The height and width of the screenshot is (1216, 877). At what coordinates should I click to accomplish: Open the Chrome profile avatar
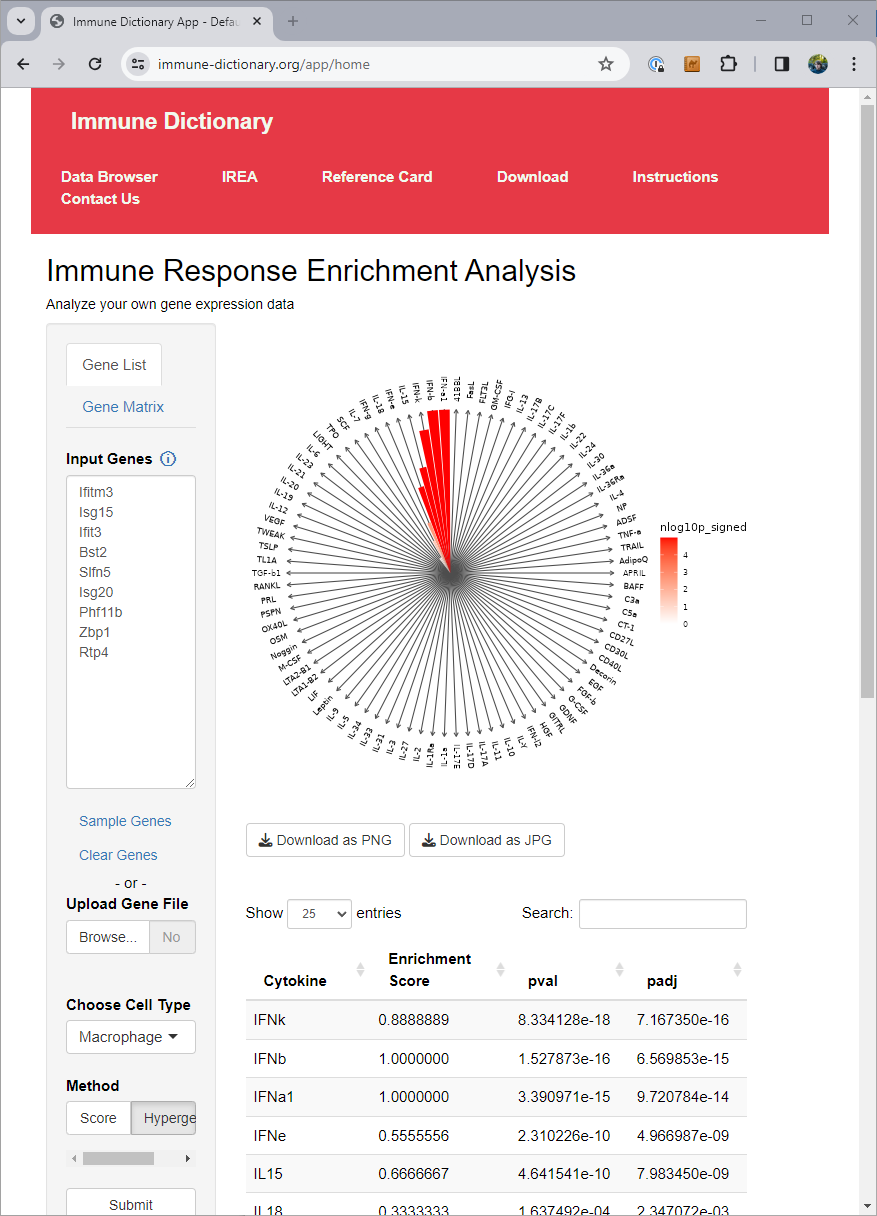coord(818,64)
